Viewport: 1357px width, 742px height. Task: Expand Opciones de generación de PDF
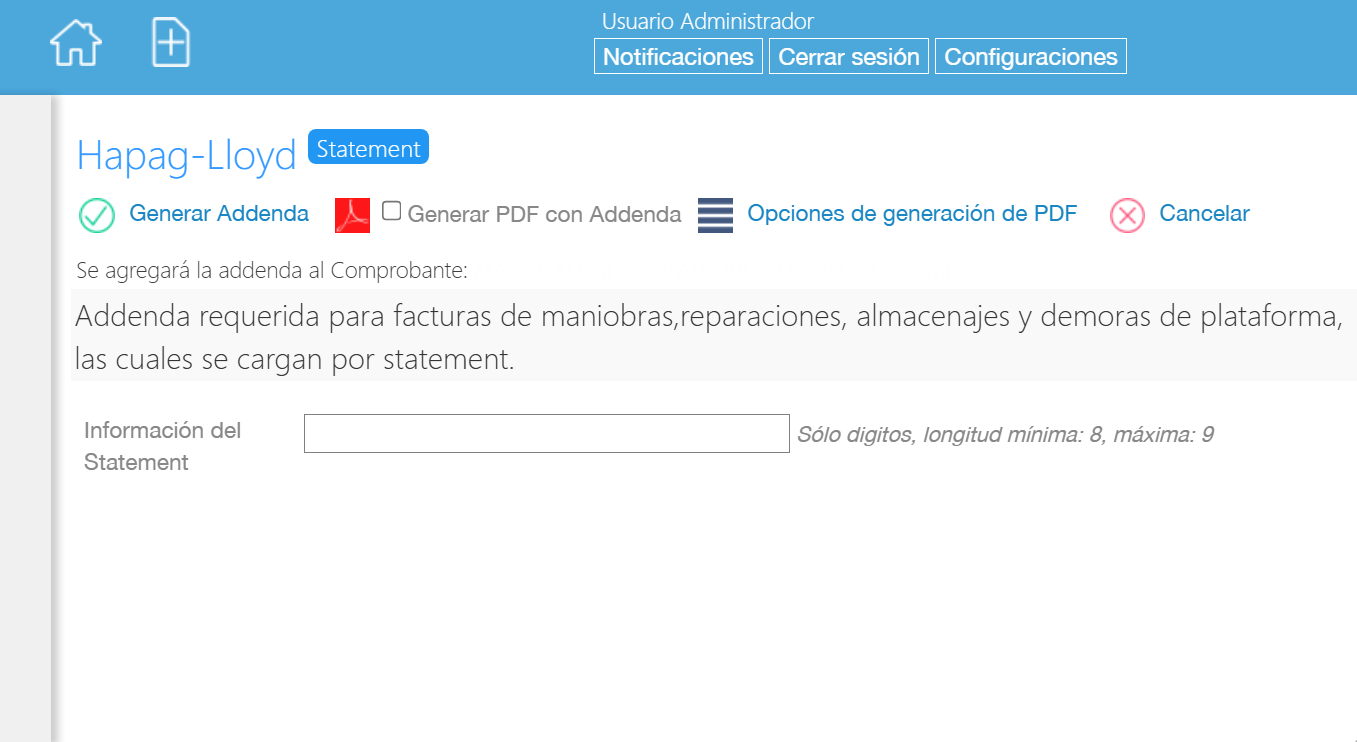pyautogui.click(x=912, y=213)
